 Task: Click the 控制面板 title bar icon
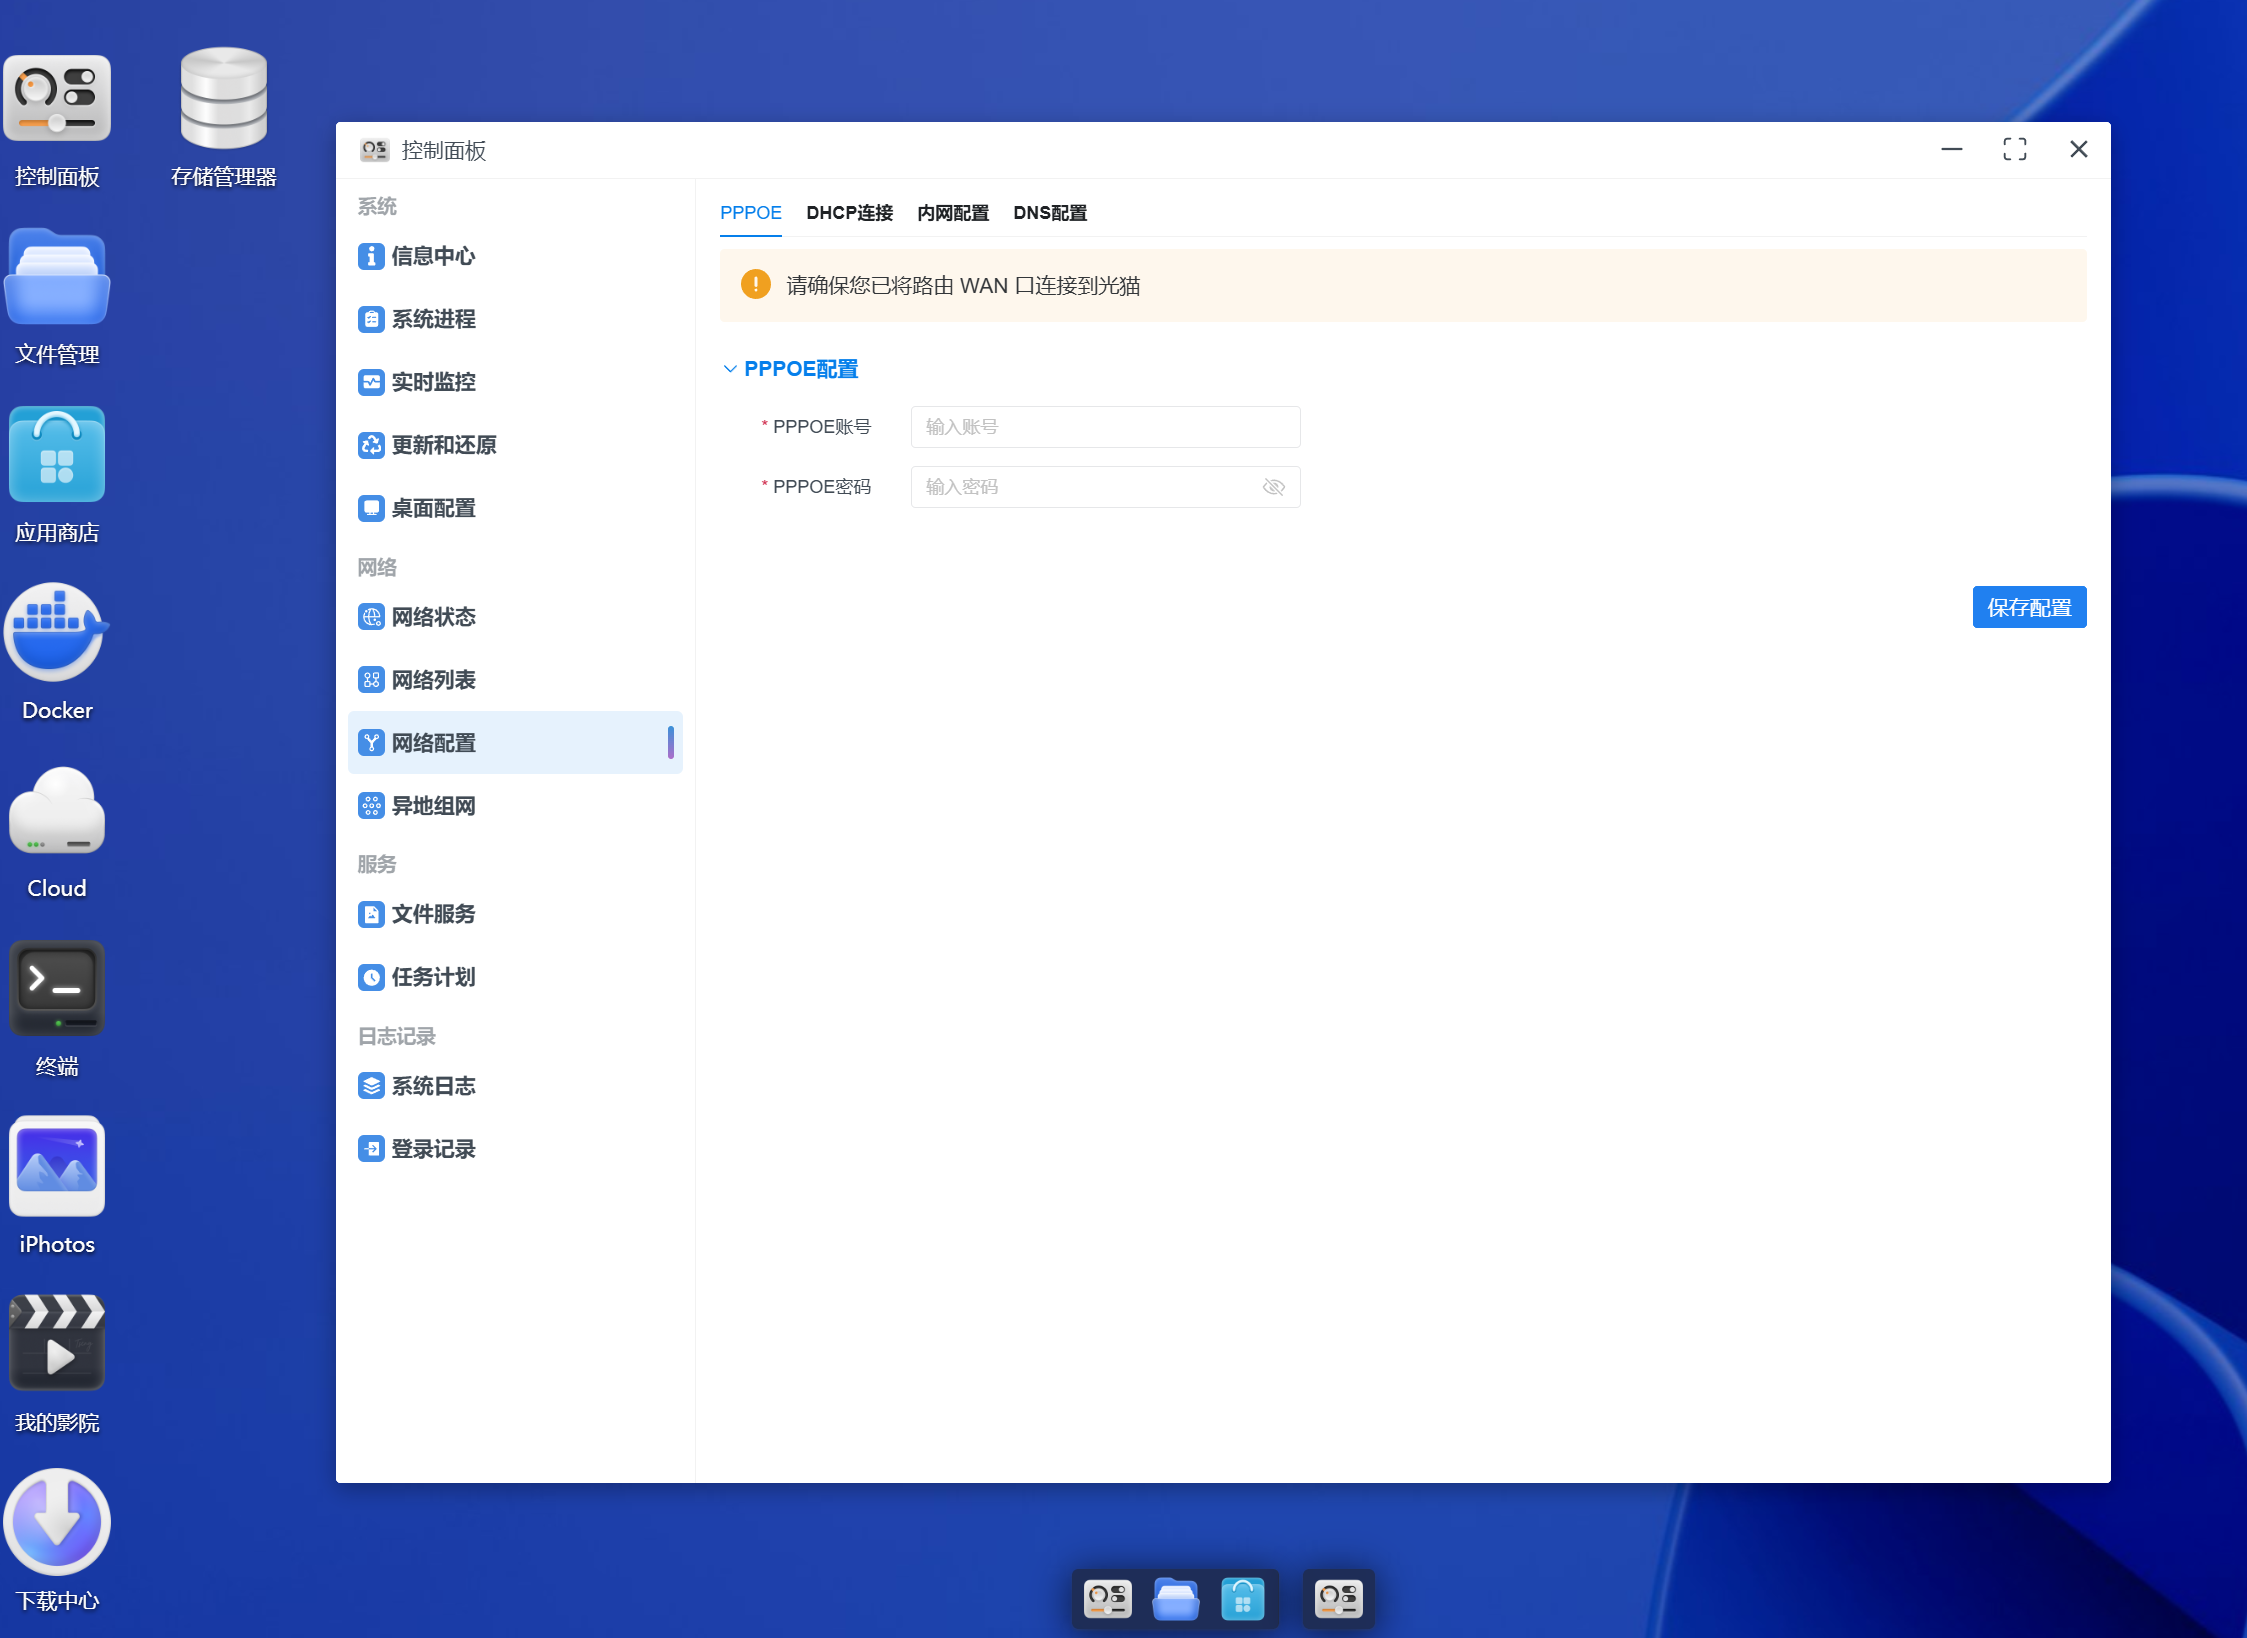[374, 150]
